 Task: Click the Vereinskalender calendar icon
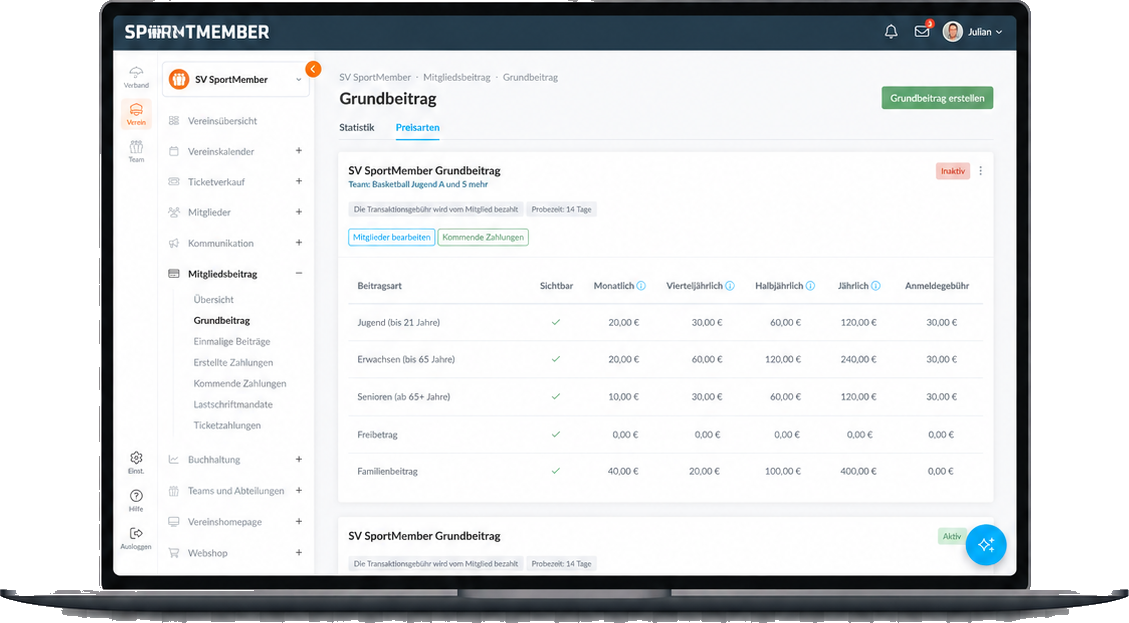tap(174, 151)
